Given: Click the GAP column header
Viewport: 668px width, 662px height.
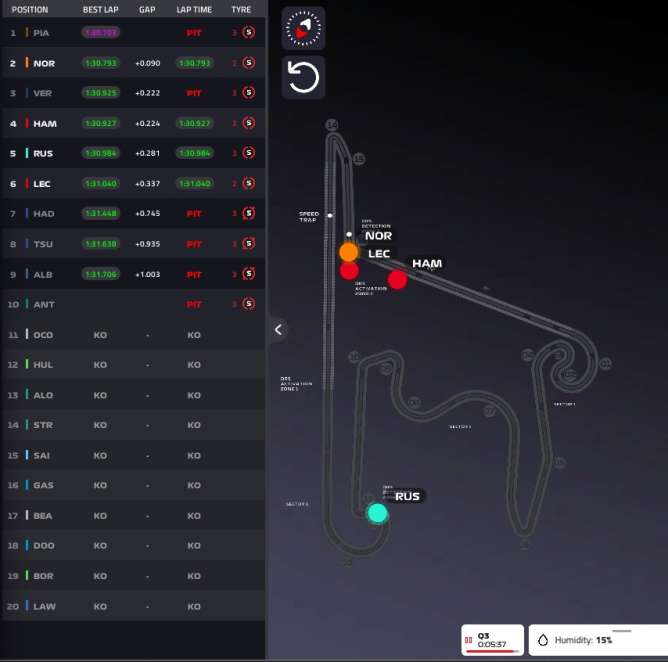Looking at the screenshot, I should click(147, 9).
